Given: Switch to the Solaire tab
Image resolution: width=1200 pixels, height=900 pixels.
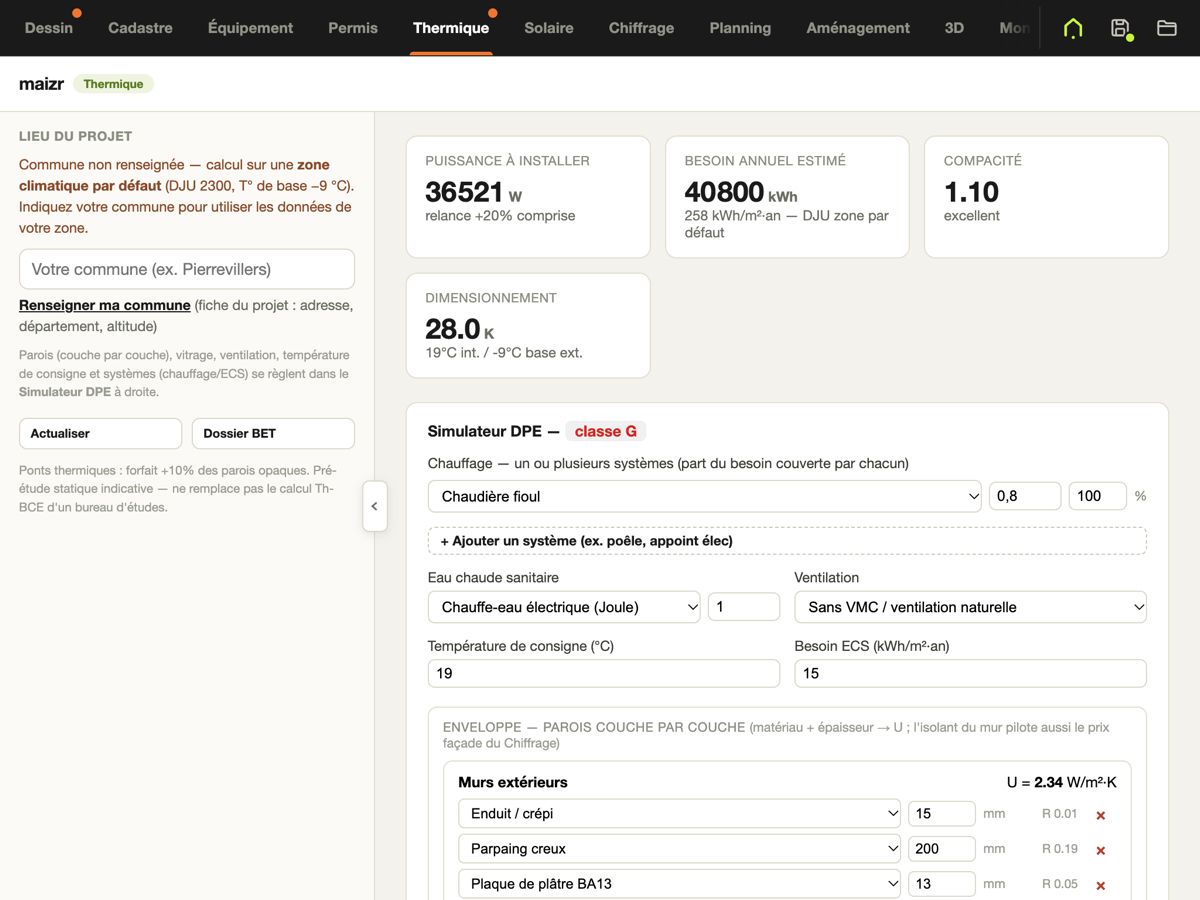Looking at the screenshot, I should click(549, 28).
